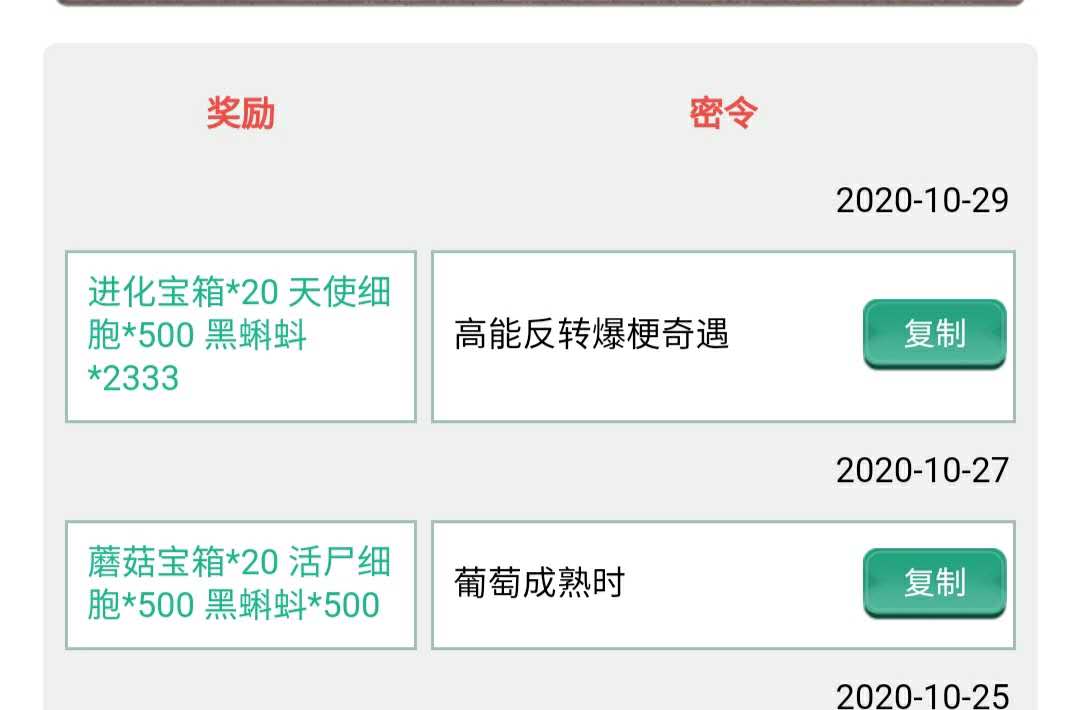Click the gap between 高能反转爆梗奇遇 and its 复制 button
This screenshot has width=1080, height=710.
tap(795, 334)
